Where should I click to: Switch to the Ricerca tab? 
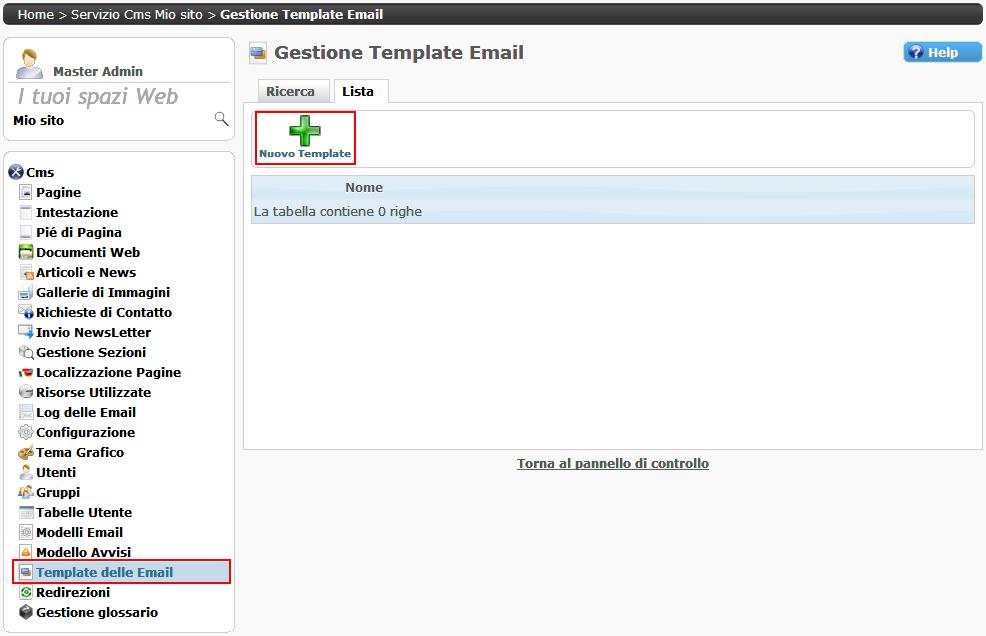(x=290, y=91)
